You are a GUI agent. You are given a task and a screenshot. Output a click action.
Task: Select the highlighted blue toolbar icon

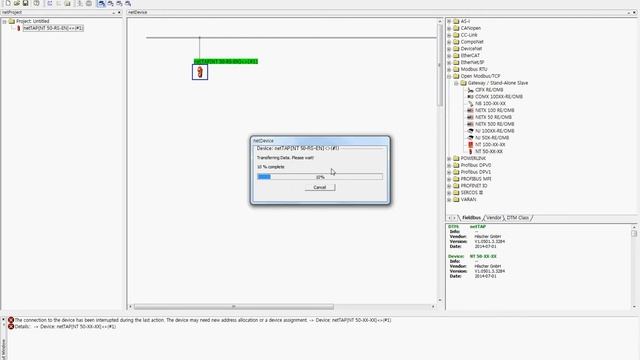pos(101,4)
